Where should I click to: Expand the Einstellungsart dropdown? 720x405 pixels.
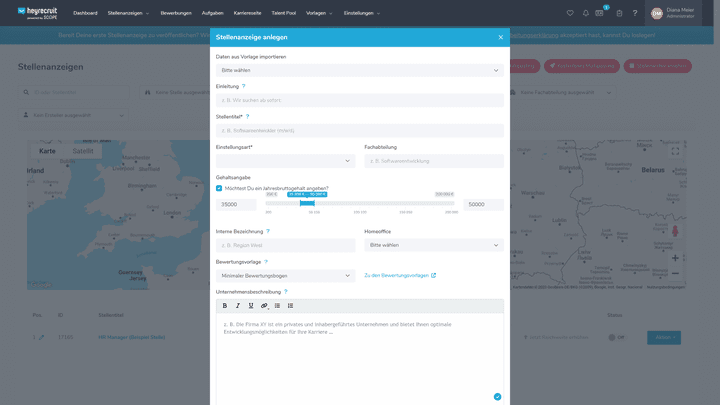285,160
